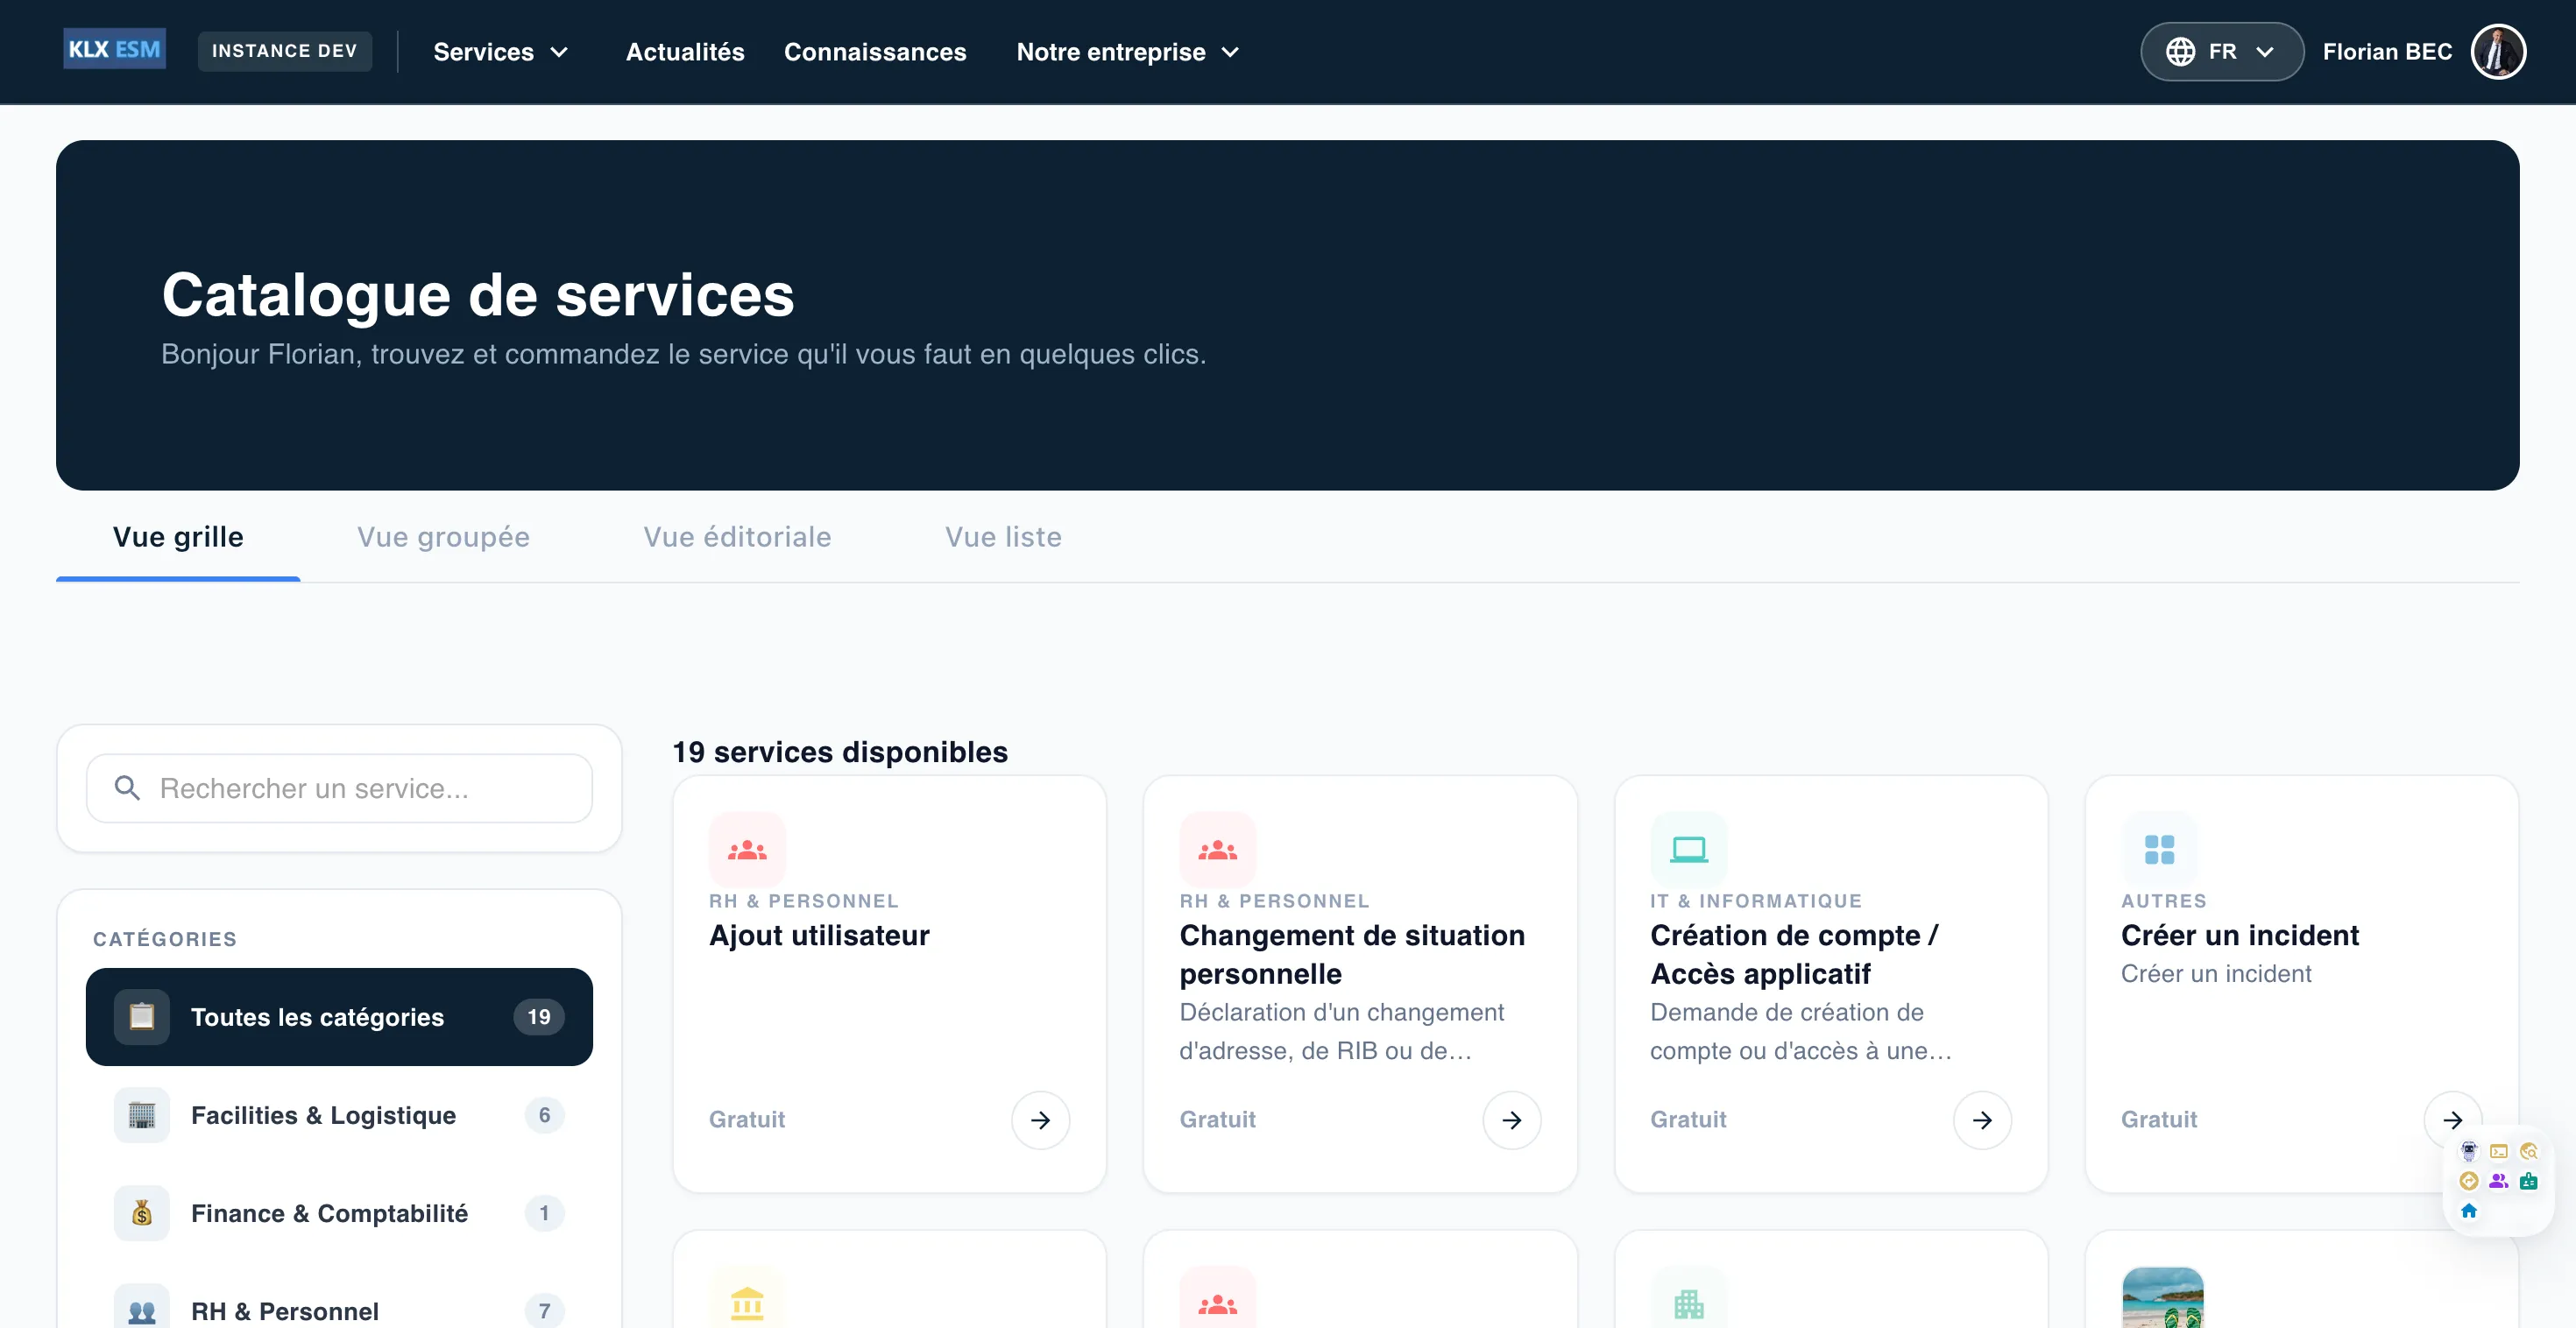Click the search magnifier icon

click(127, 788)
